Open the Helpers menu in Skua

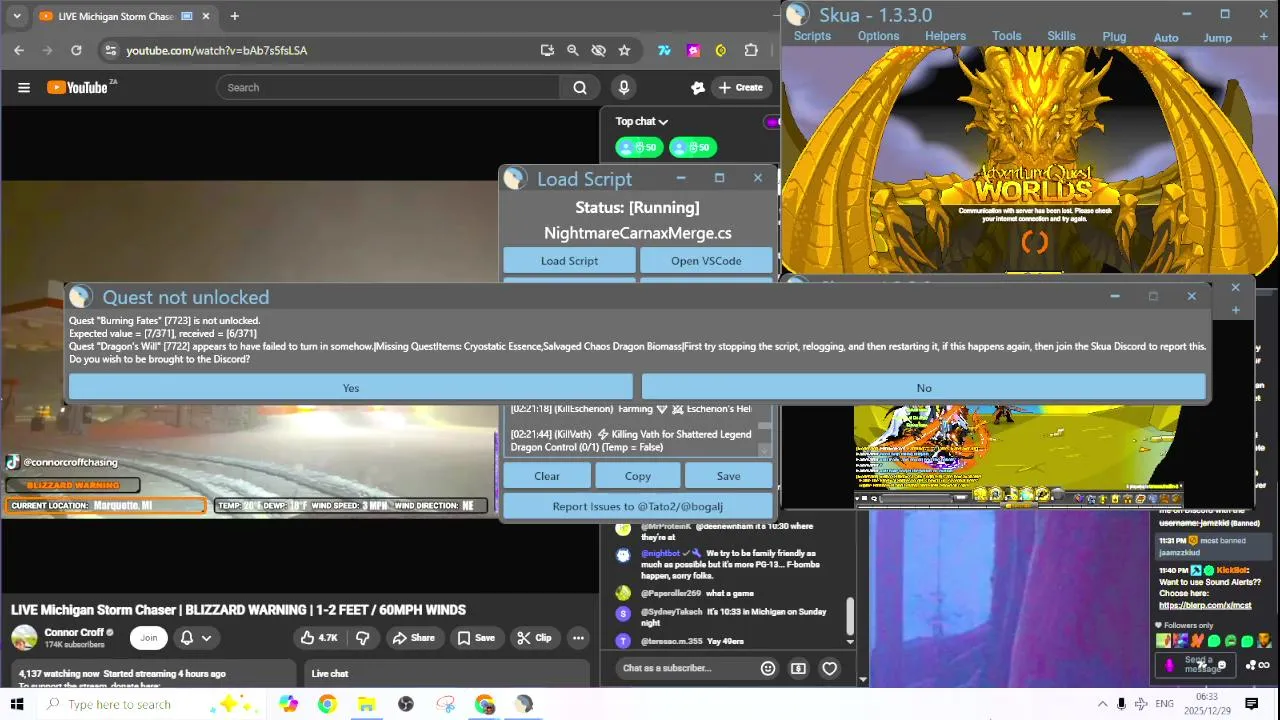click(x=945, y=36)
